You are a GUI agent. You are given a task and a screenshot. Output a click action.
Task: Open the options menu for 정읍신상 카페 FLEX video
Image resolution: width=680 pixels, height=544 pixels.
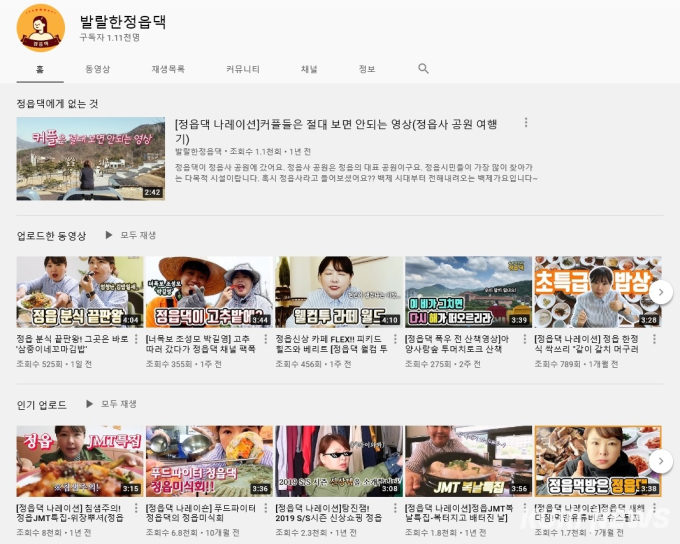pos(395,338)
